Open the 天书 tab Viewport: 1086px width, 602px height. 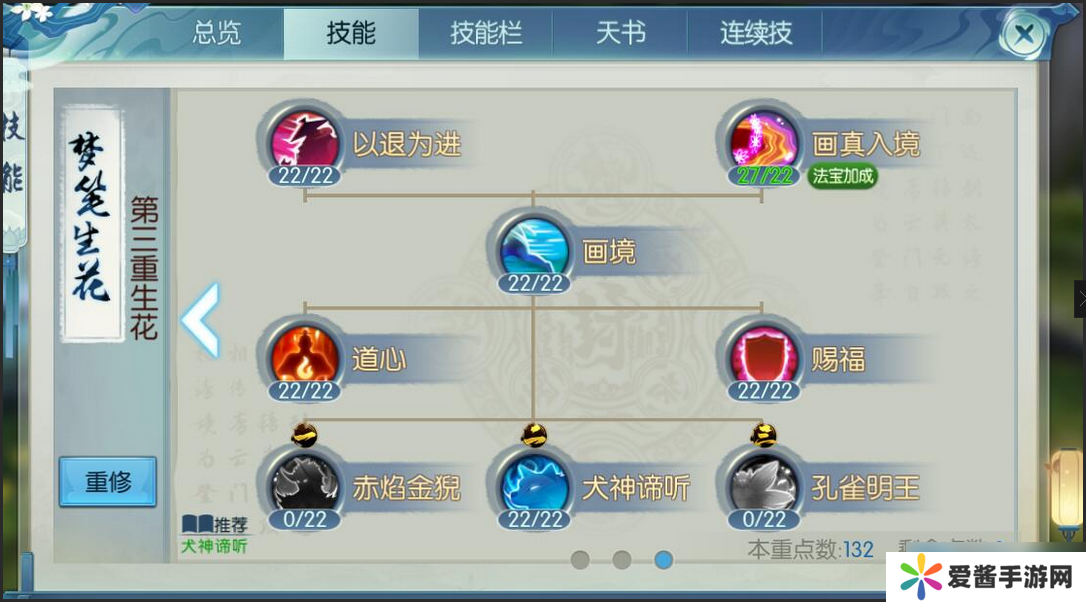point(621,33)
